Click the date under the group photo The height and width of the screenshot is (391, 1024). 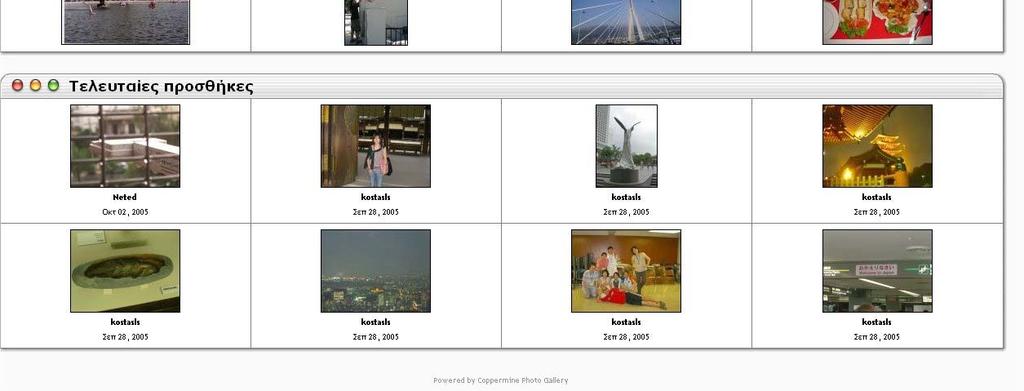click(626, 337)
